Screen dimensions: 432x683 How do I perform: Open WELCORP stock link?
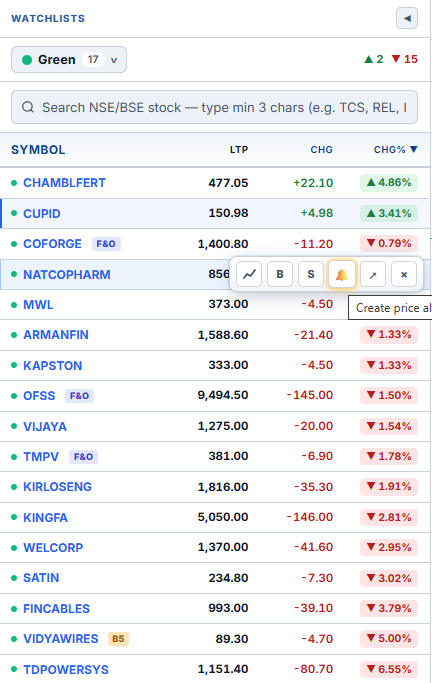pos(53,548)
